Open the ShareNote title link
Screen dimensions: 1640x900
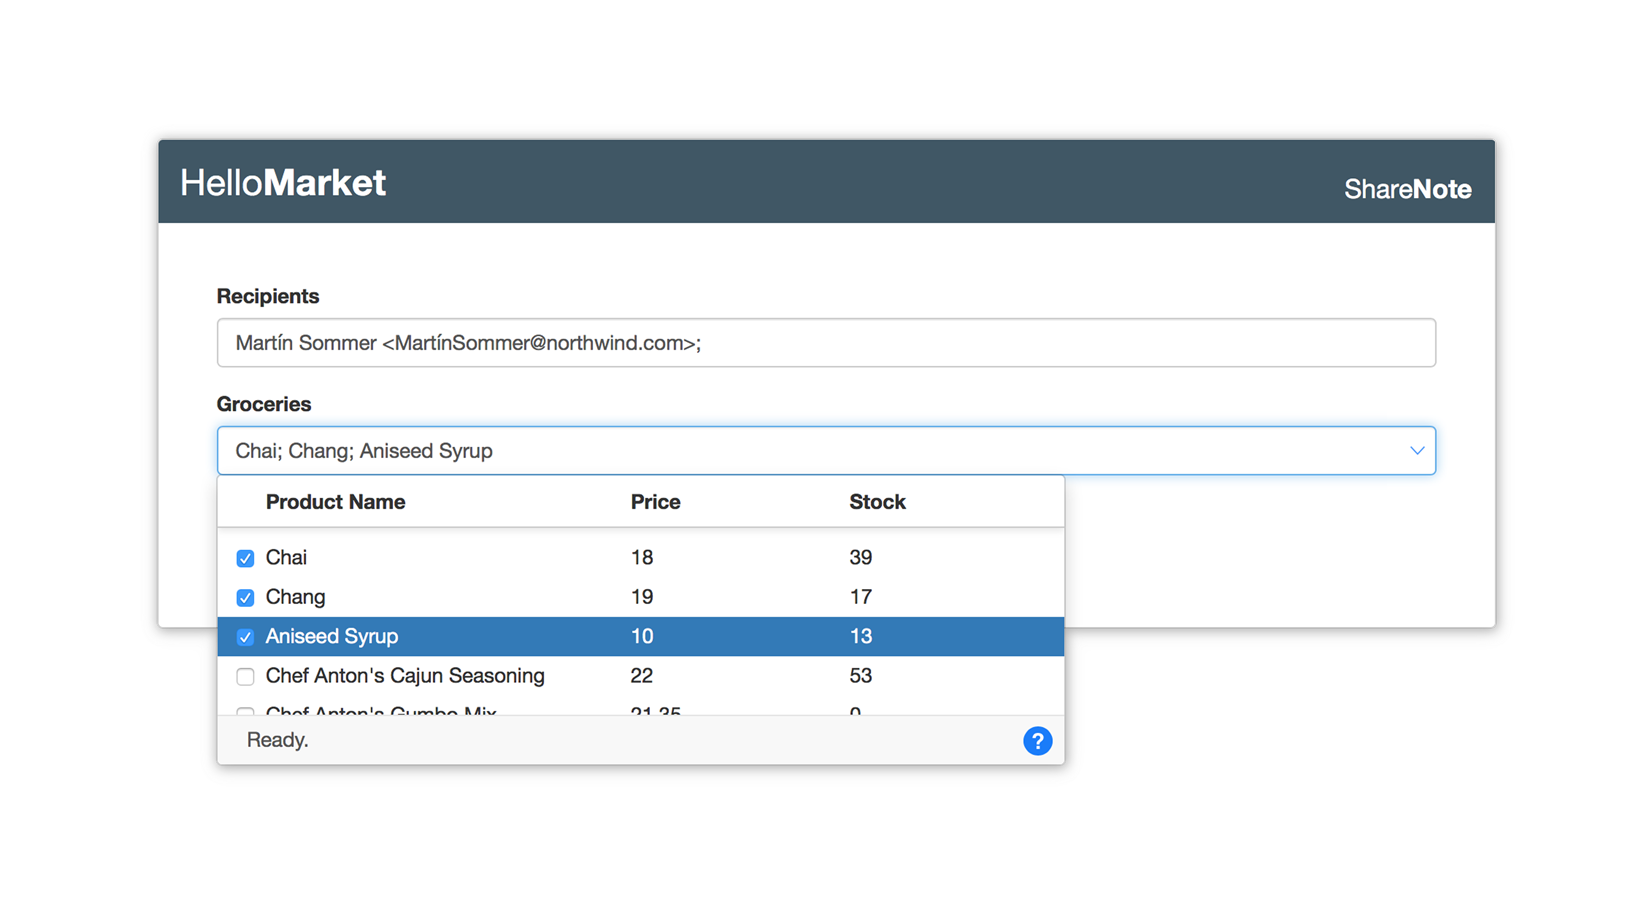(1407, 189)
